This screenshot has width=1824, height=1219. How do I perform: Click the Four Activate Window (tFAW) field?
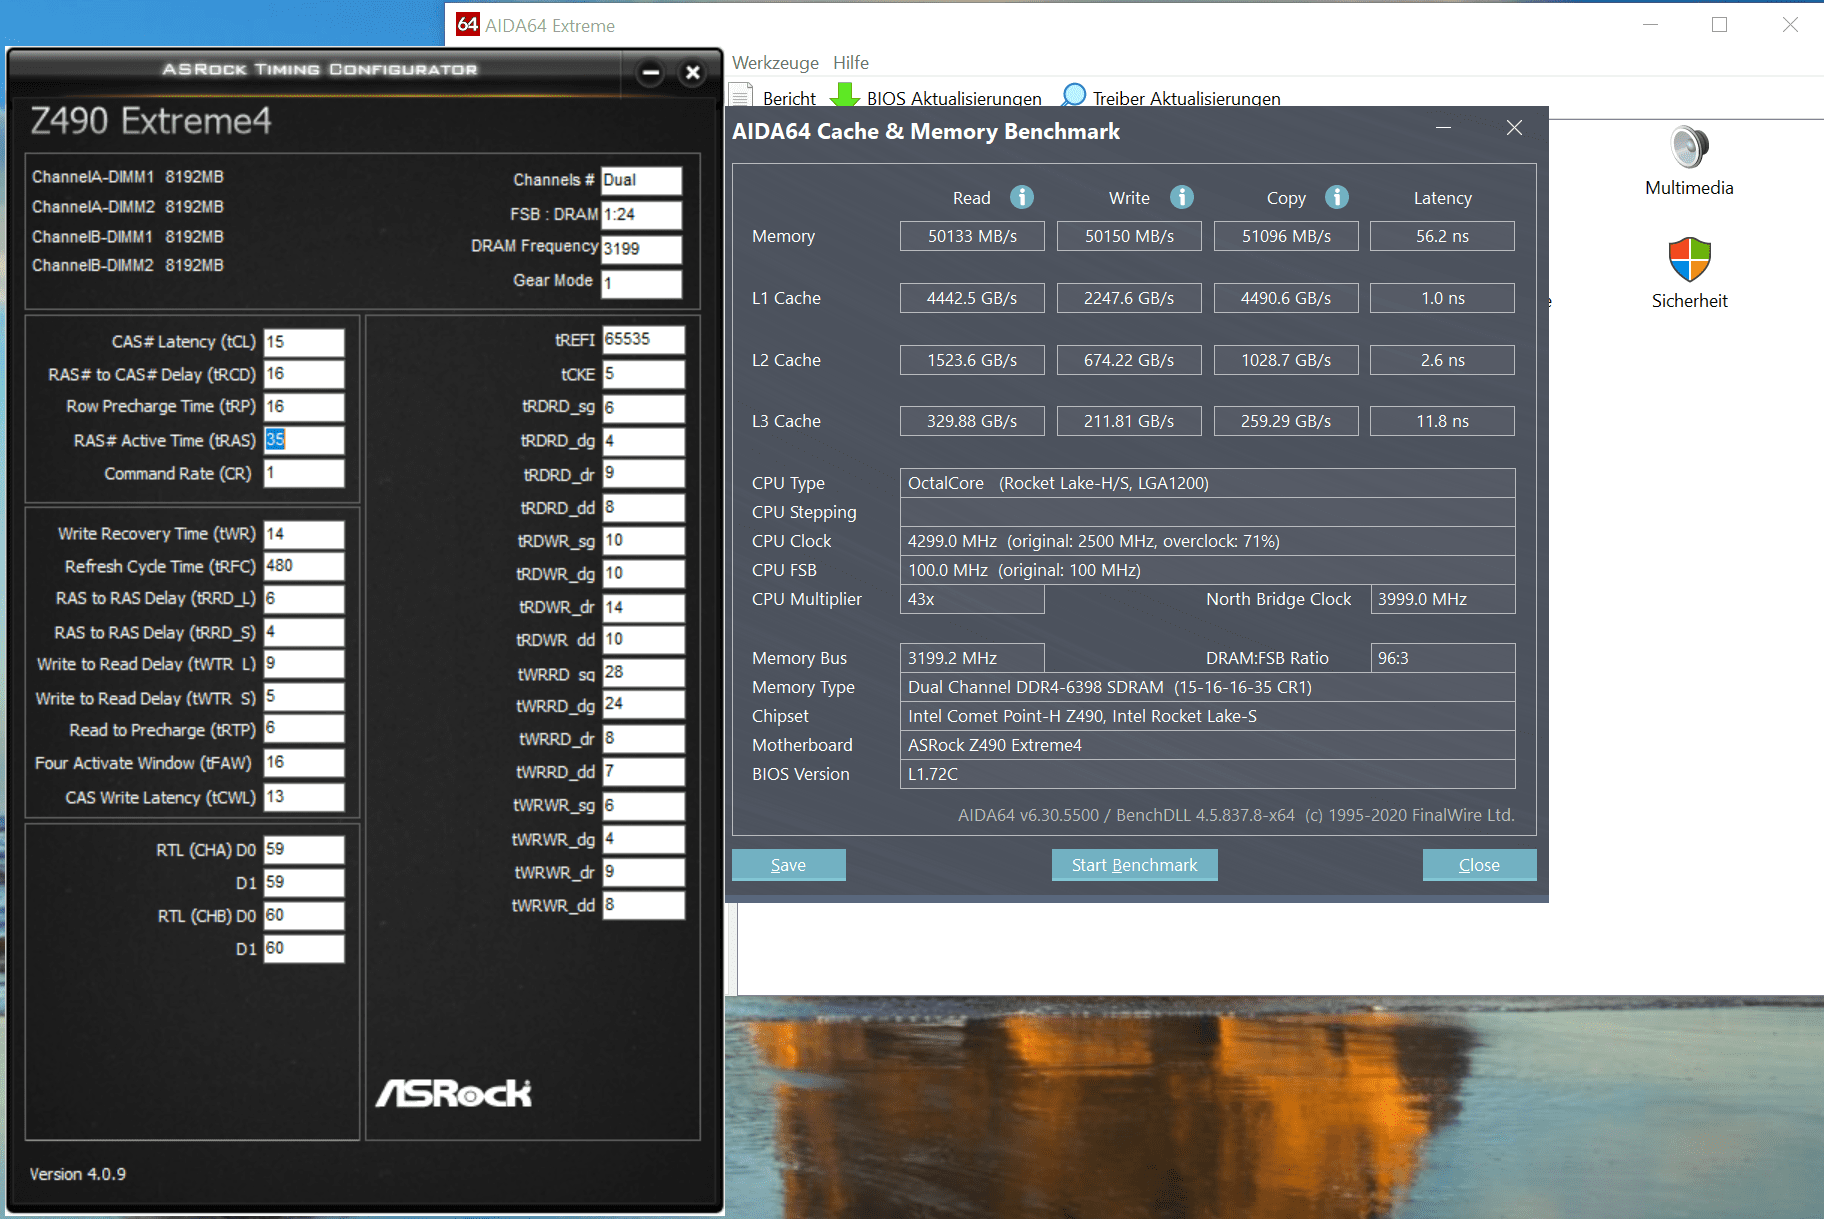(x=304, y=763)
